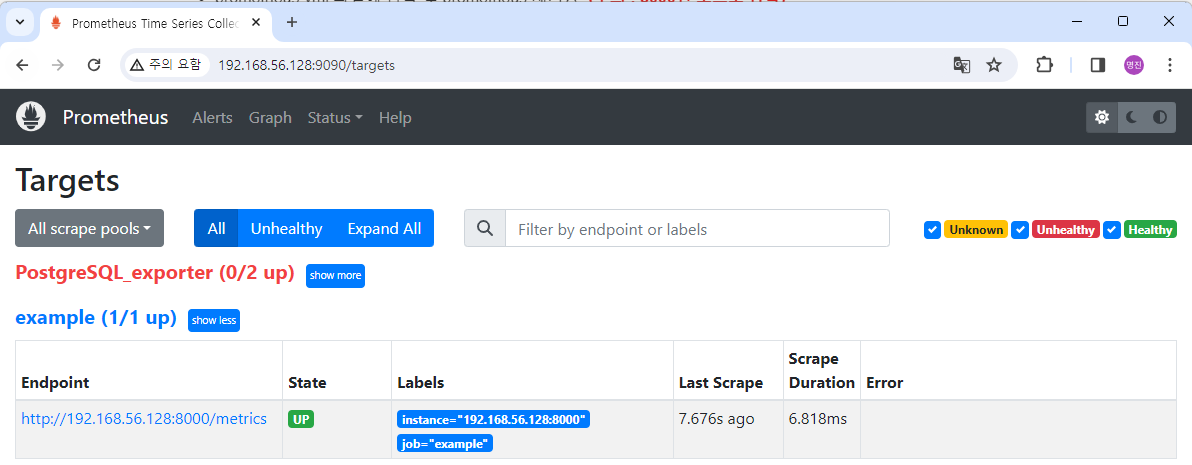The height and width of the screenshot is (465, 1192).
Task: Select the Prometheus Time Series browser tab
Action: point(155,23)
